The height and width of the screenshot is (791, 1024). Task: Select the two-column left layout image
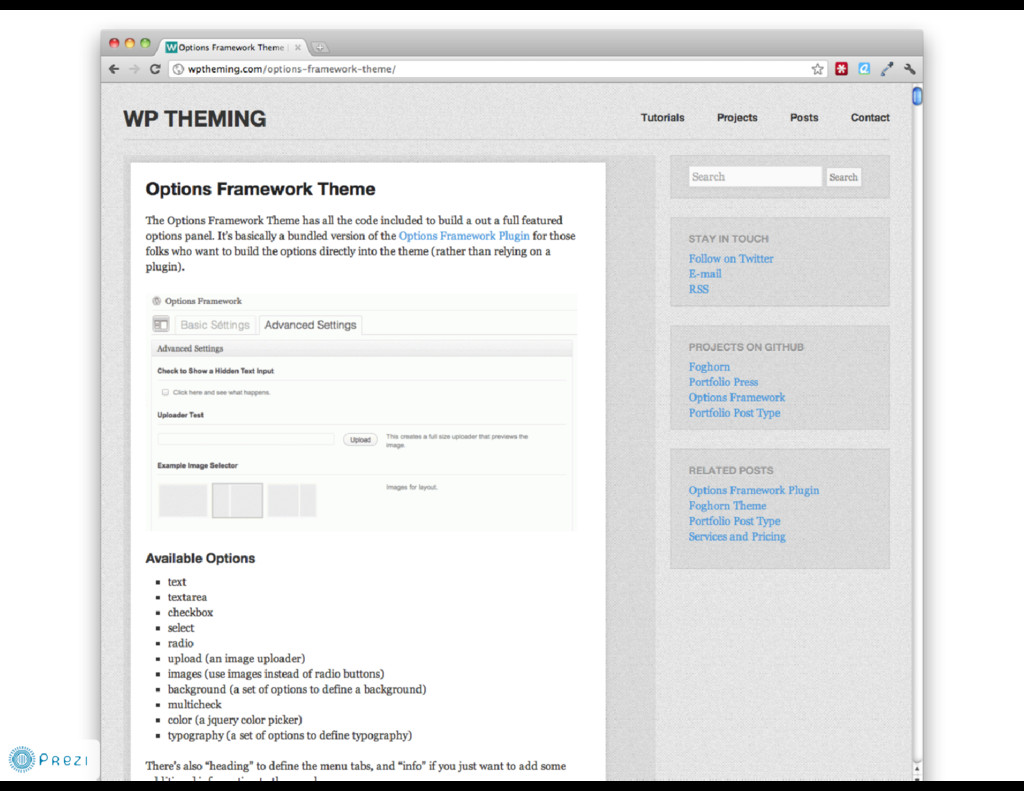[237, 500]
